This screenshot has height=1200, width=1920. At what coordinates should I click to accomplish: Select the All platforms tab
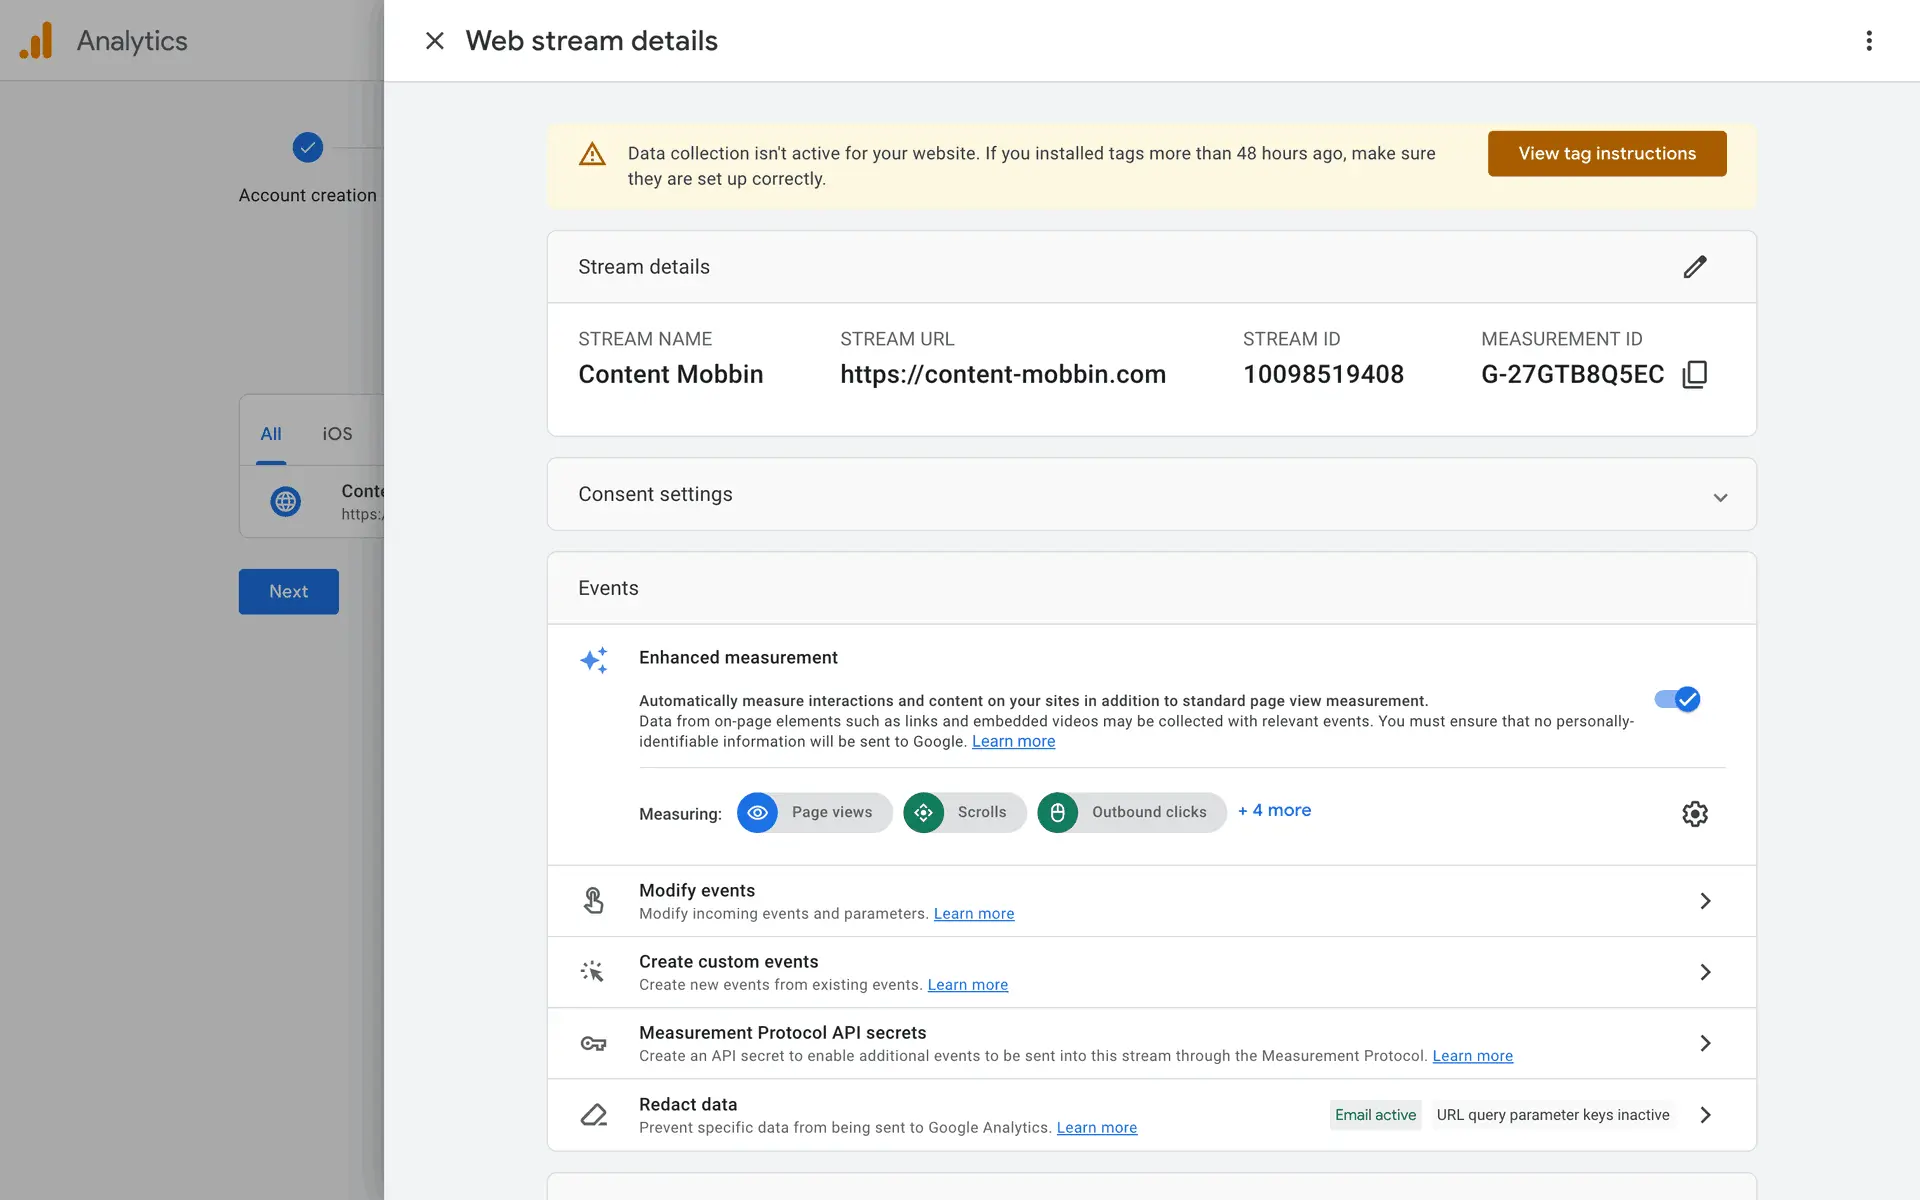[x=271, y=434]
